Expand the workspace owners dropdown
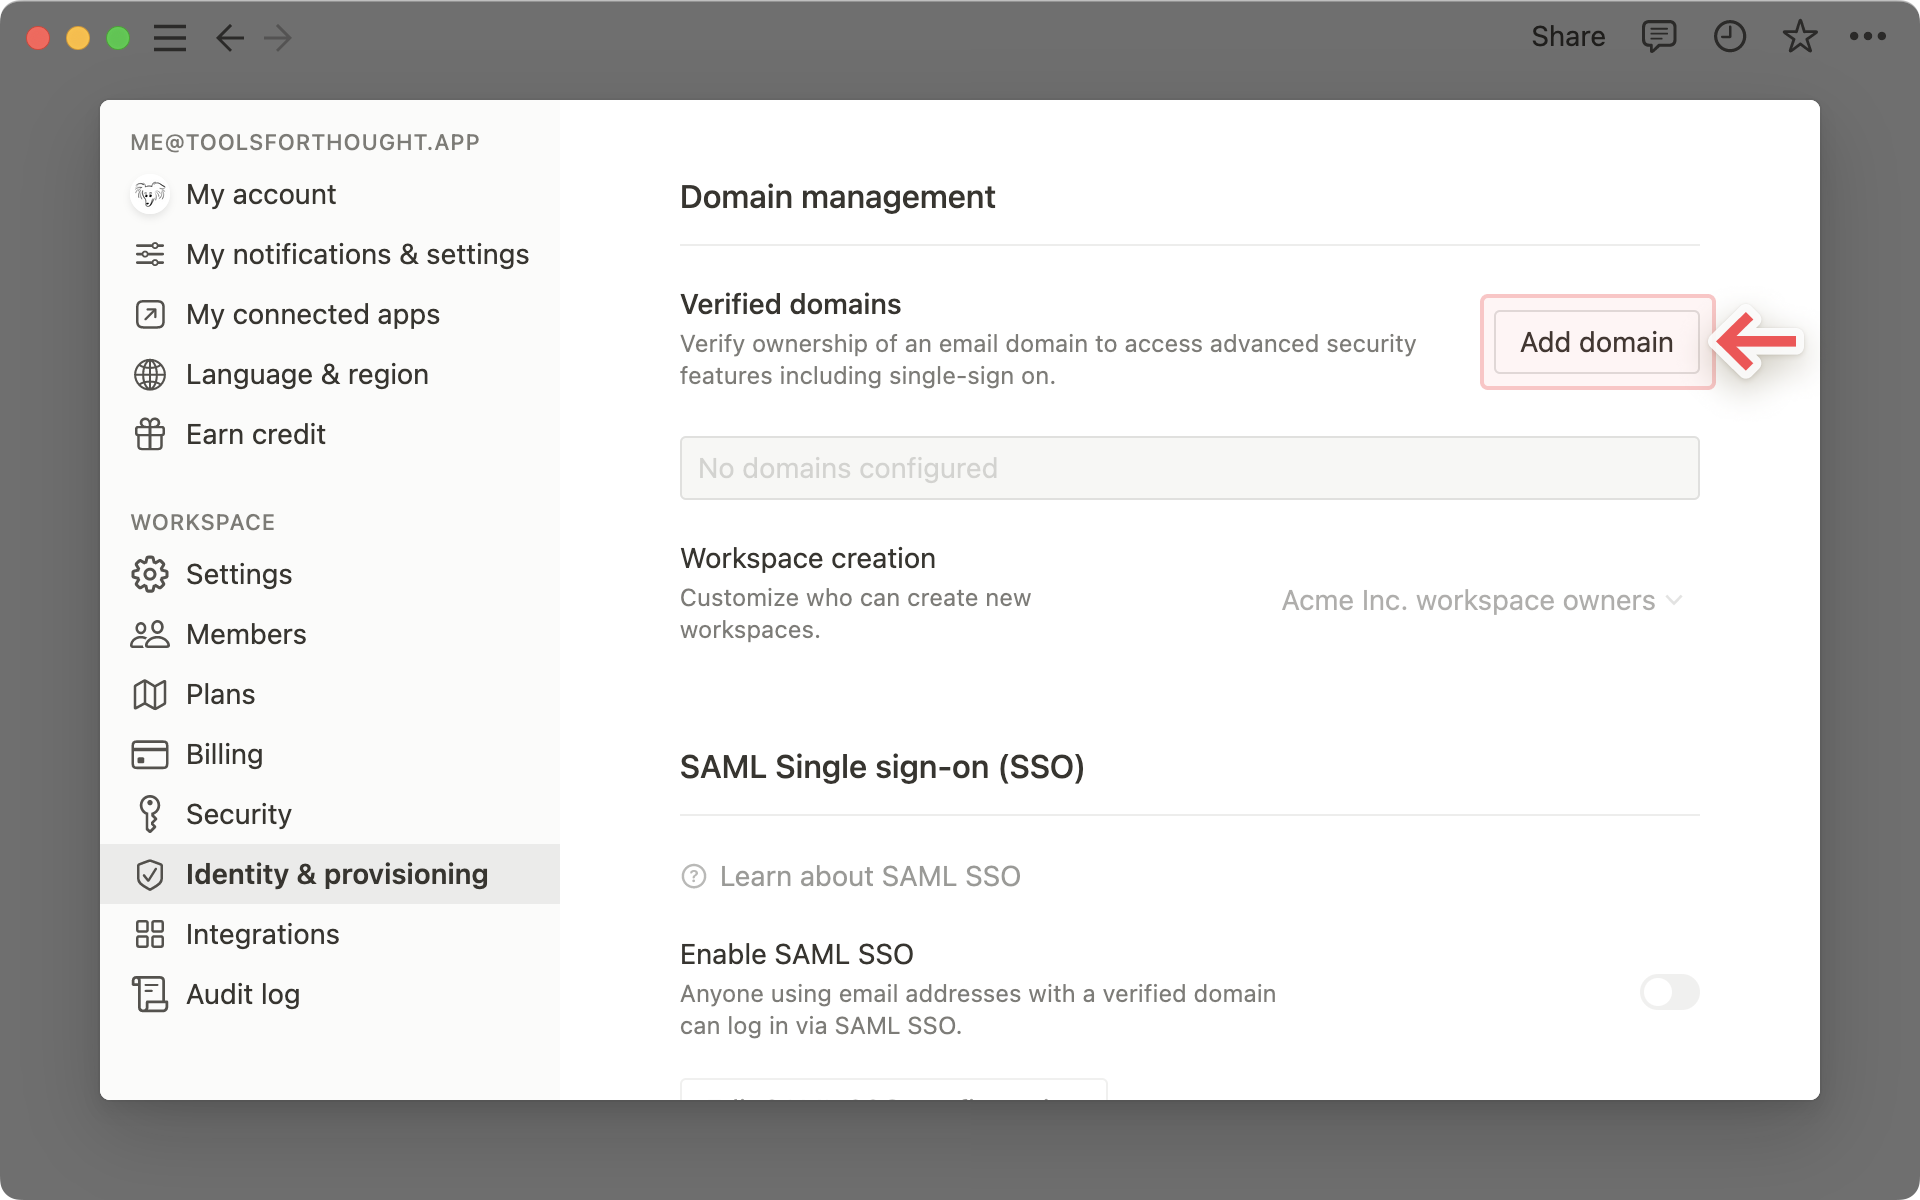Viewport: 1920px width, 1200px height. [x=1468, y=601]
